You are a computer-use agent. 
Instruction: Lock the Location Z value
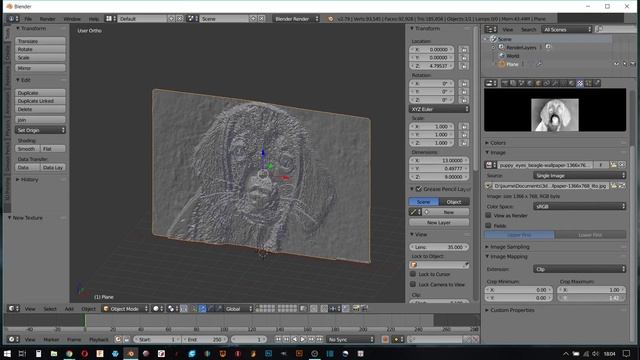point(464,66)
